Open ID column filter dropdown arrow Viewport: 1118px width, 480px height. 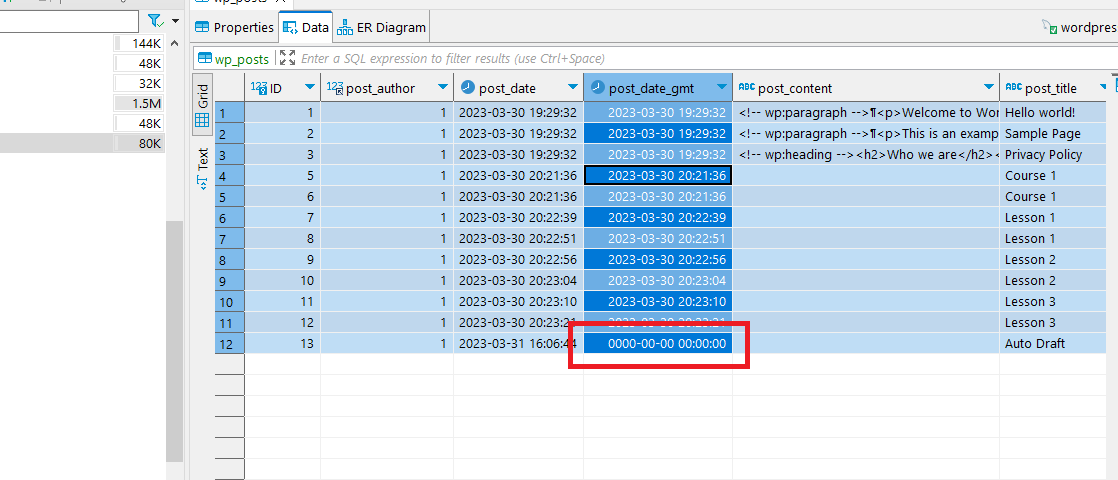pos(309,88)
